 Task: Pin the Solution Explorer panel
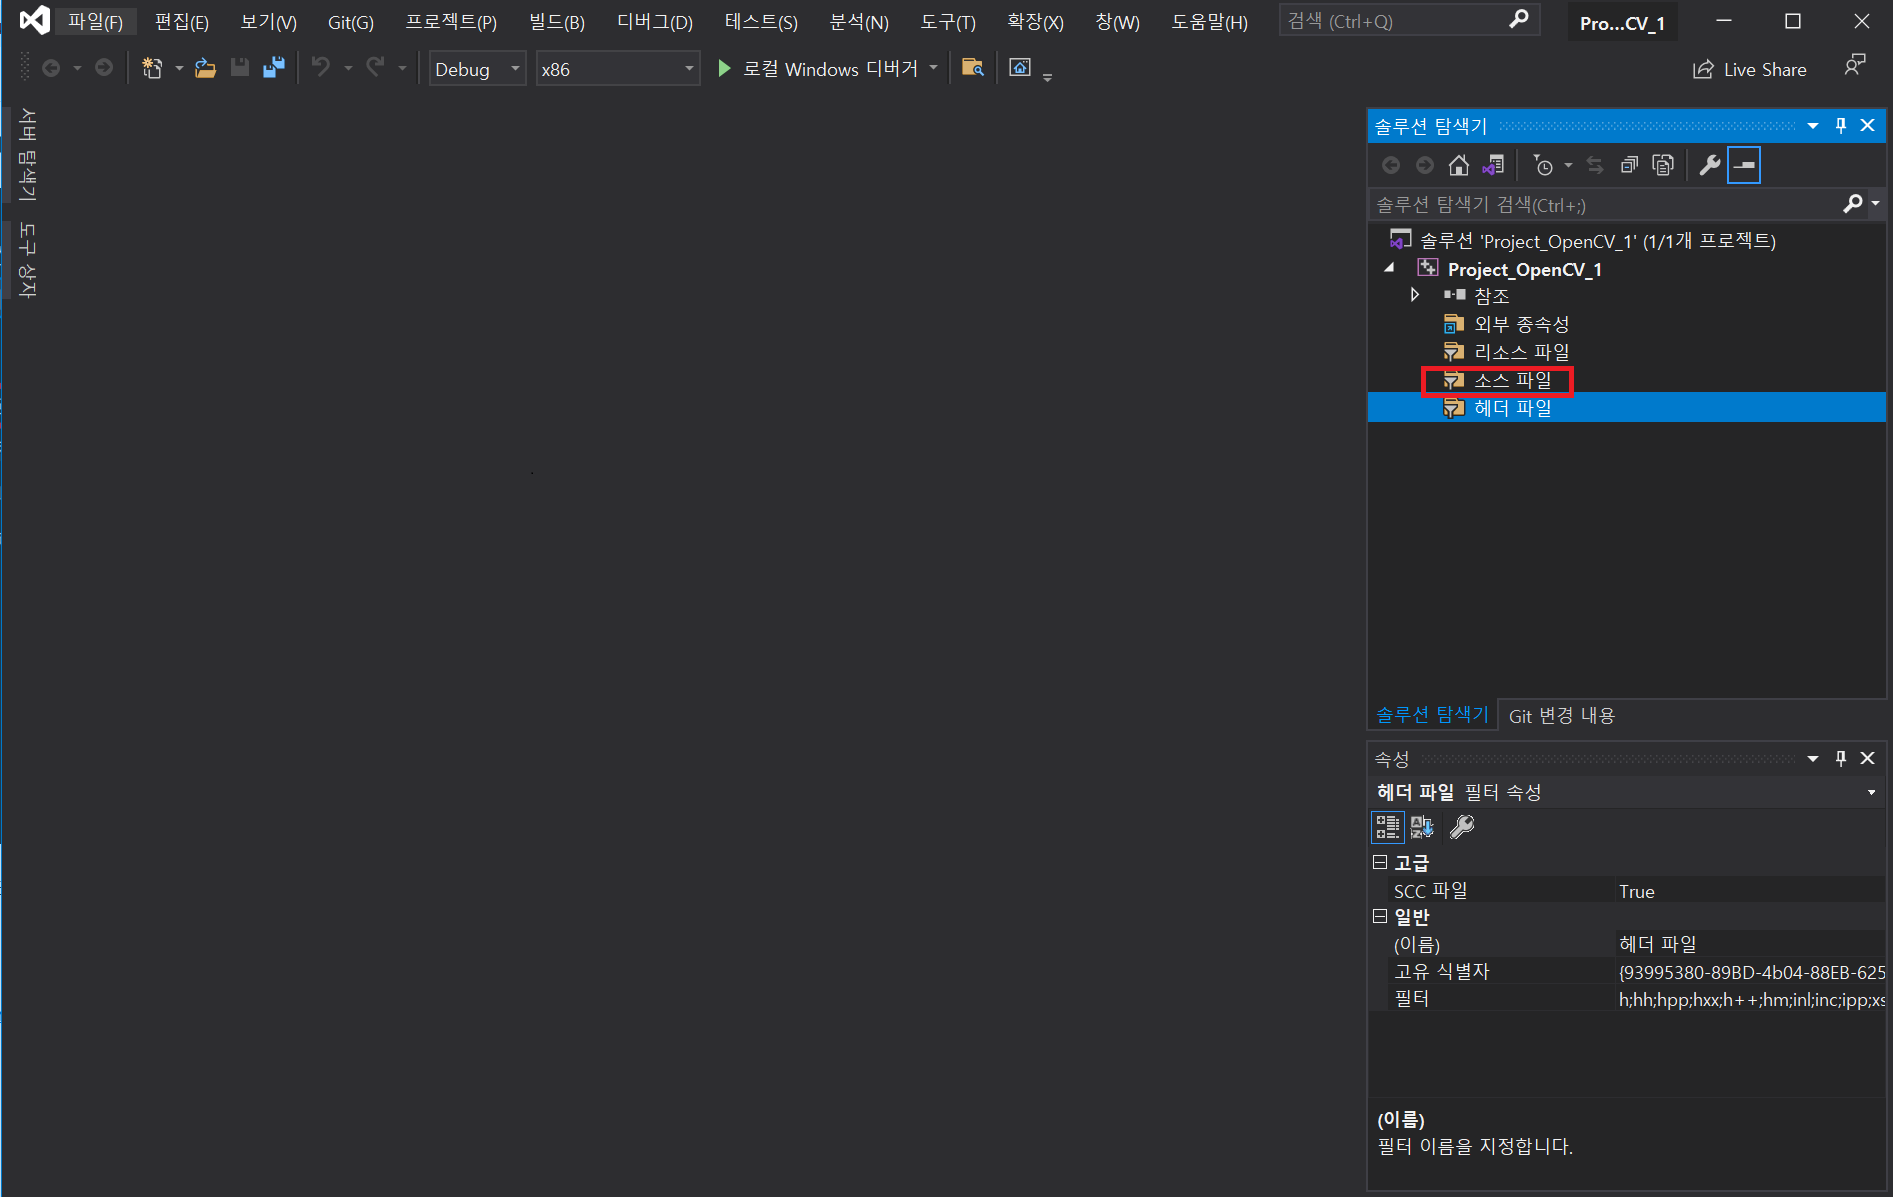[x=1841, y=125]
